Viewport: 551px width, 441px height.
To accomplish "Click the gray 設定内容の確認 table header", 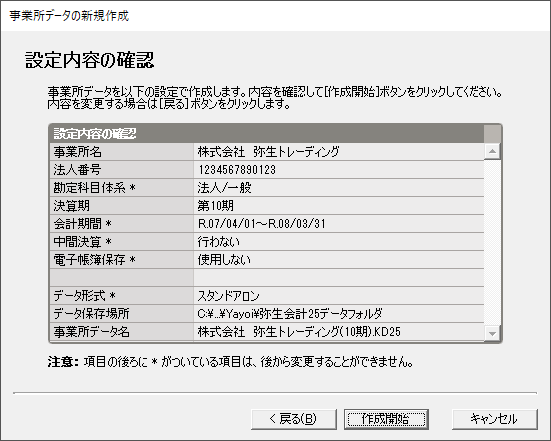I will point(267,134).
